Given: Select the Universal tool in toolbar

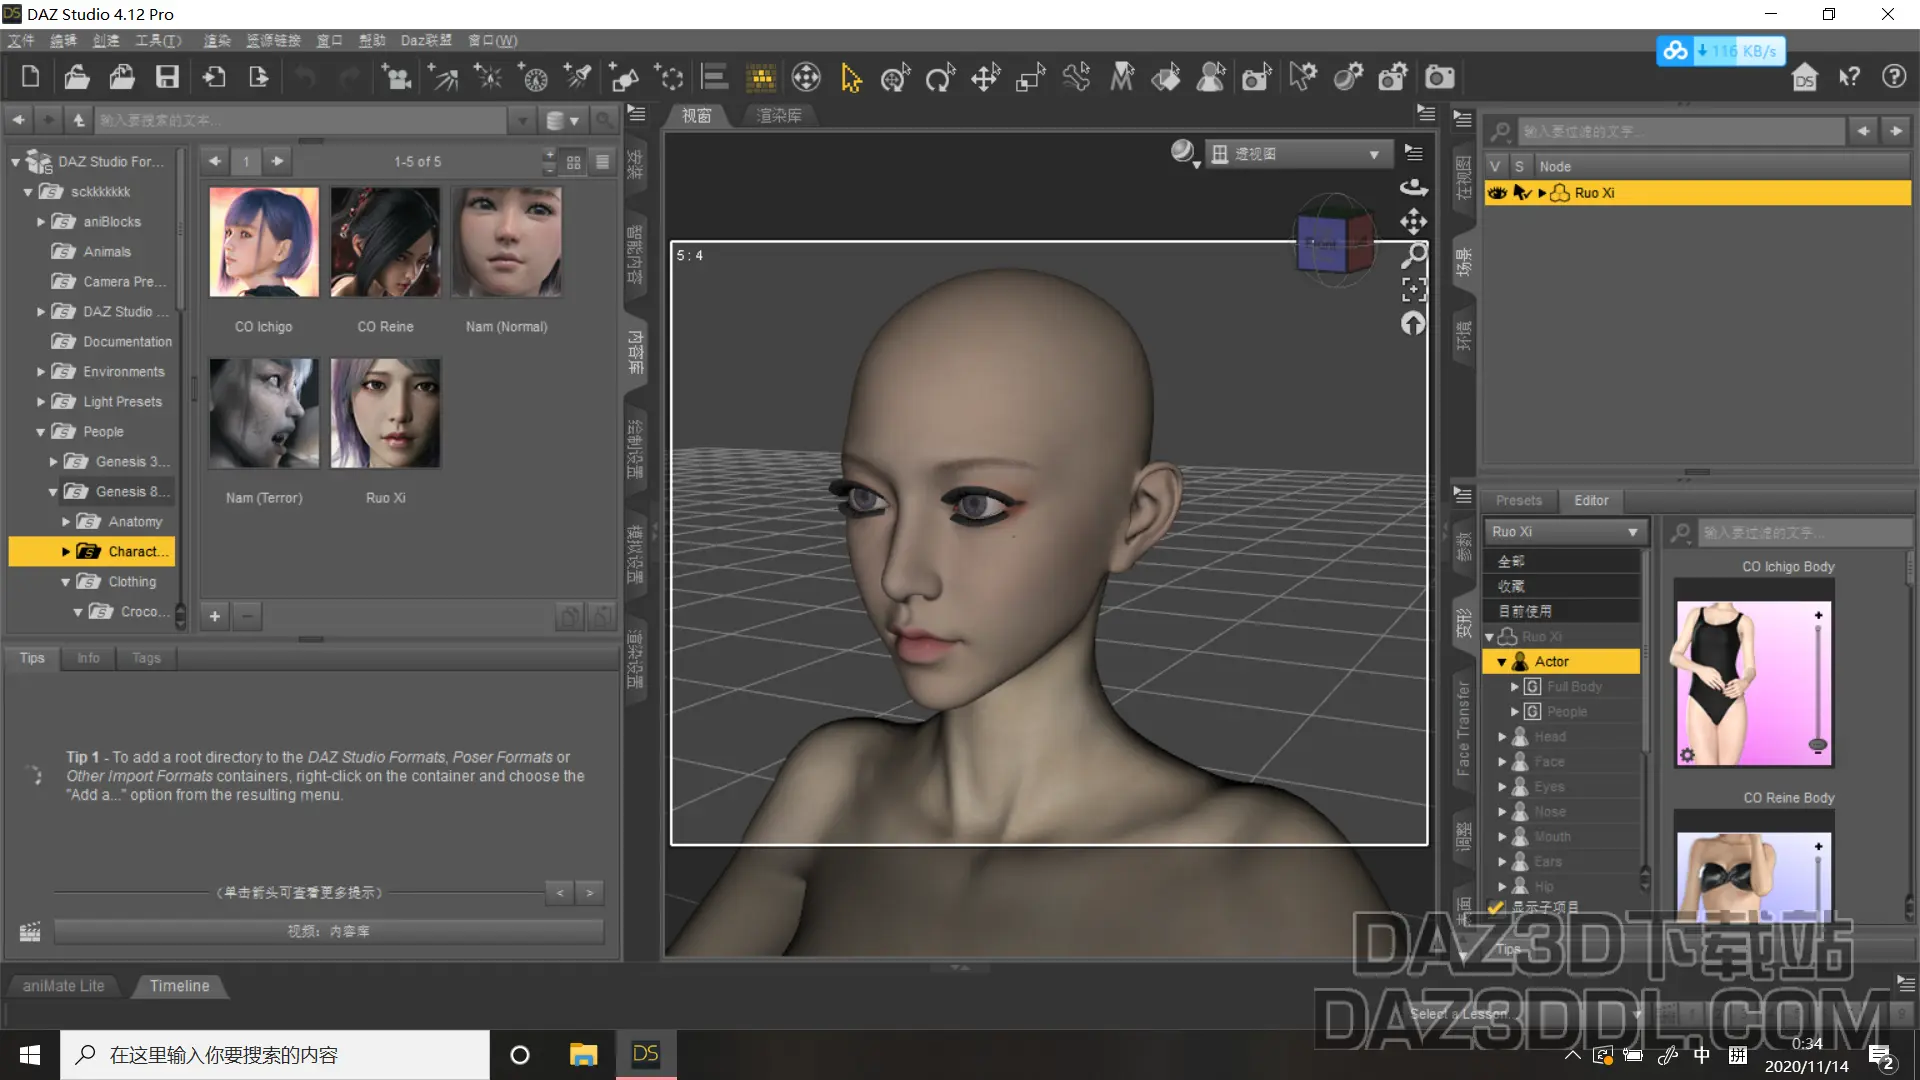Looking at the screenshot, I should coord(895,77).
